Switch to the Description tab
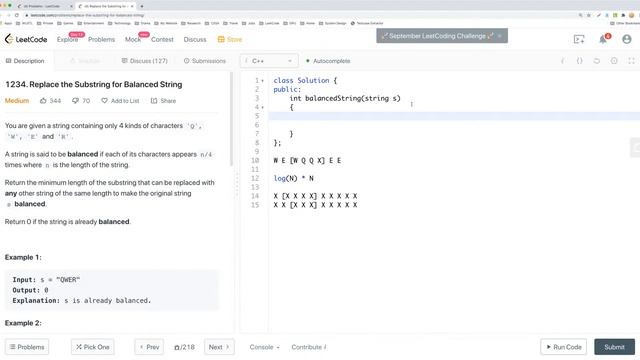Image resolution: width=640 pixels, height=360 pixels. [x=25, y=61]
